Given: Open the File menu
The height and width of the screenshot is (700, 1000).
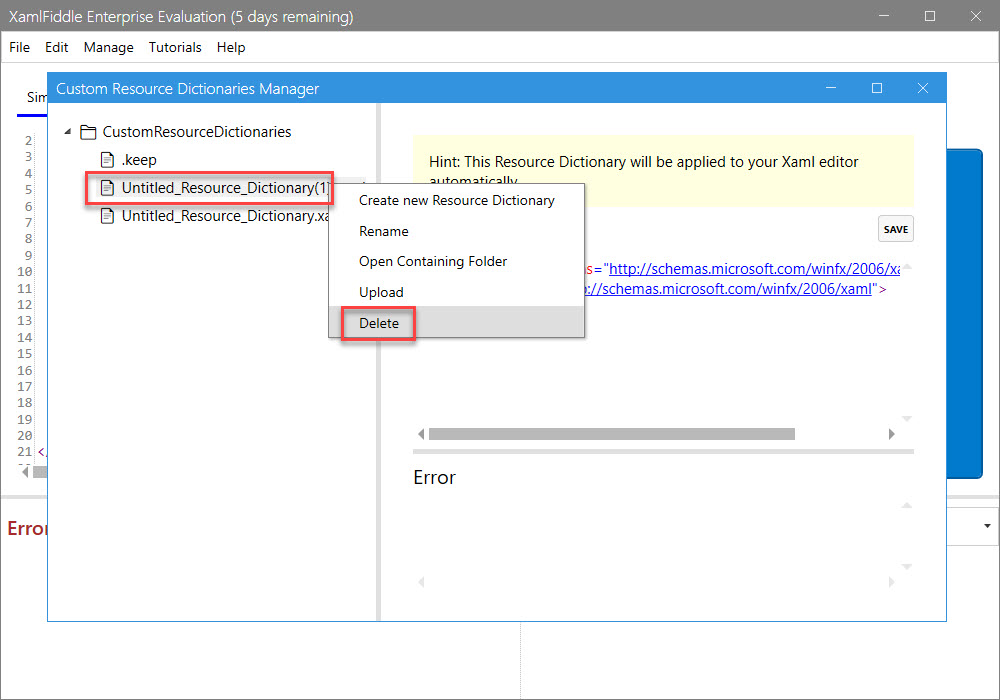Looking at the screenshot, I should (19, 47).
